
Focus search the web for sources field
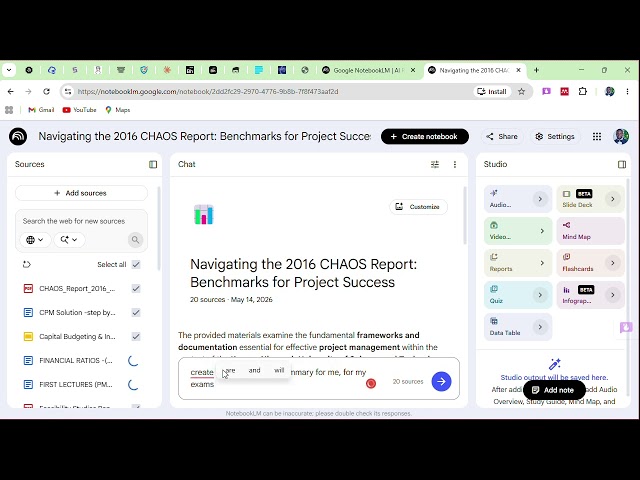(74, 221)
